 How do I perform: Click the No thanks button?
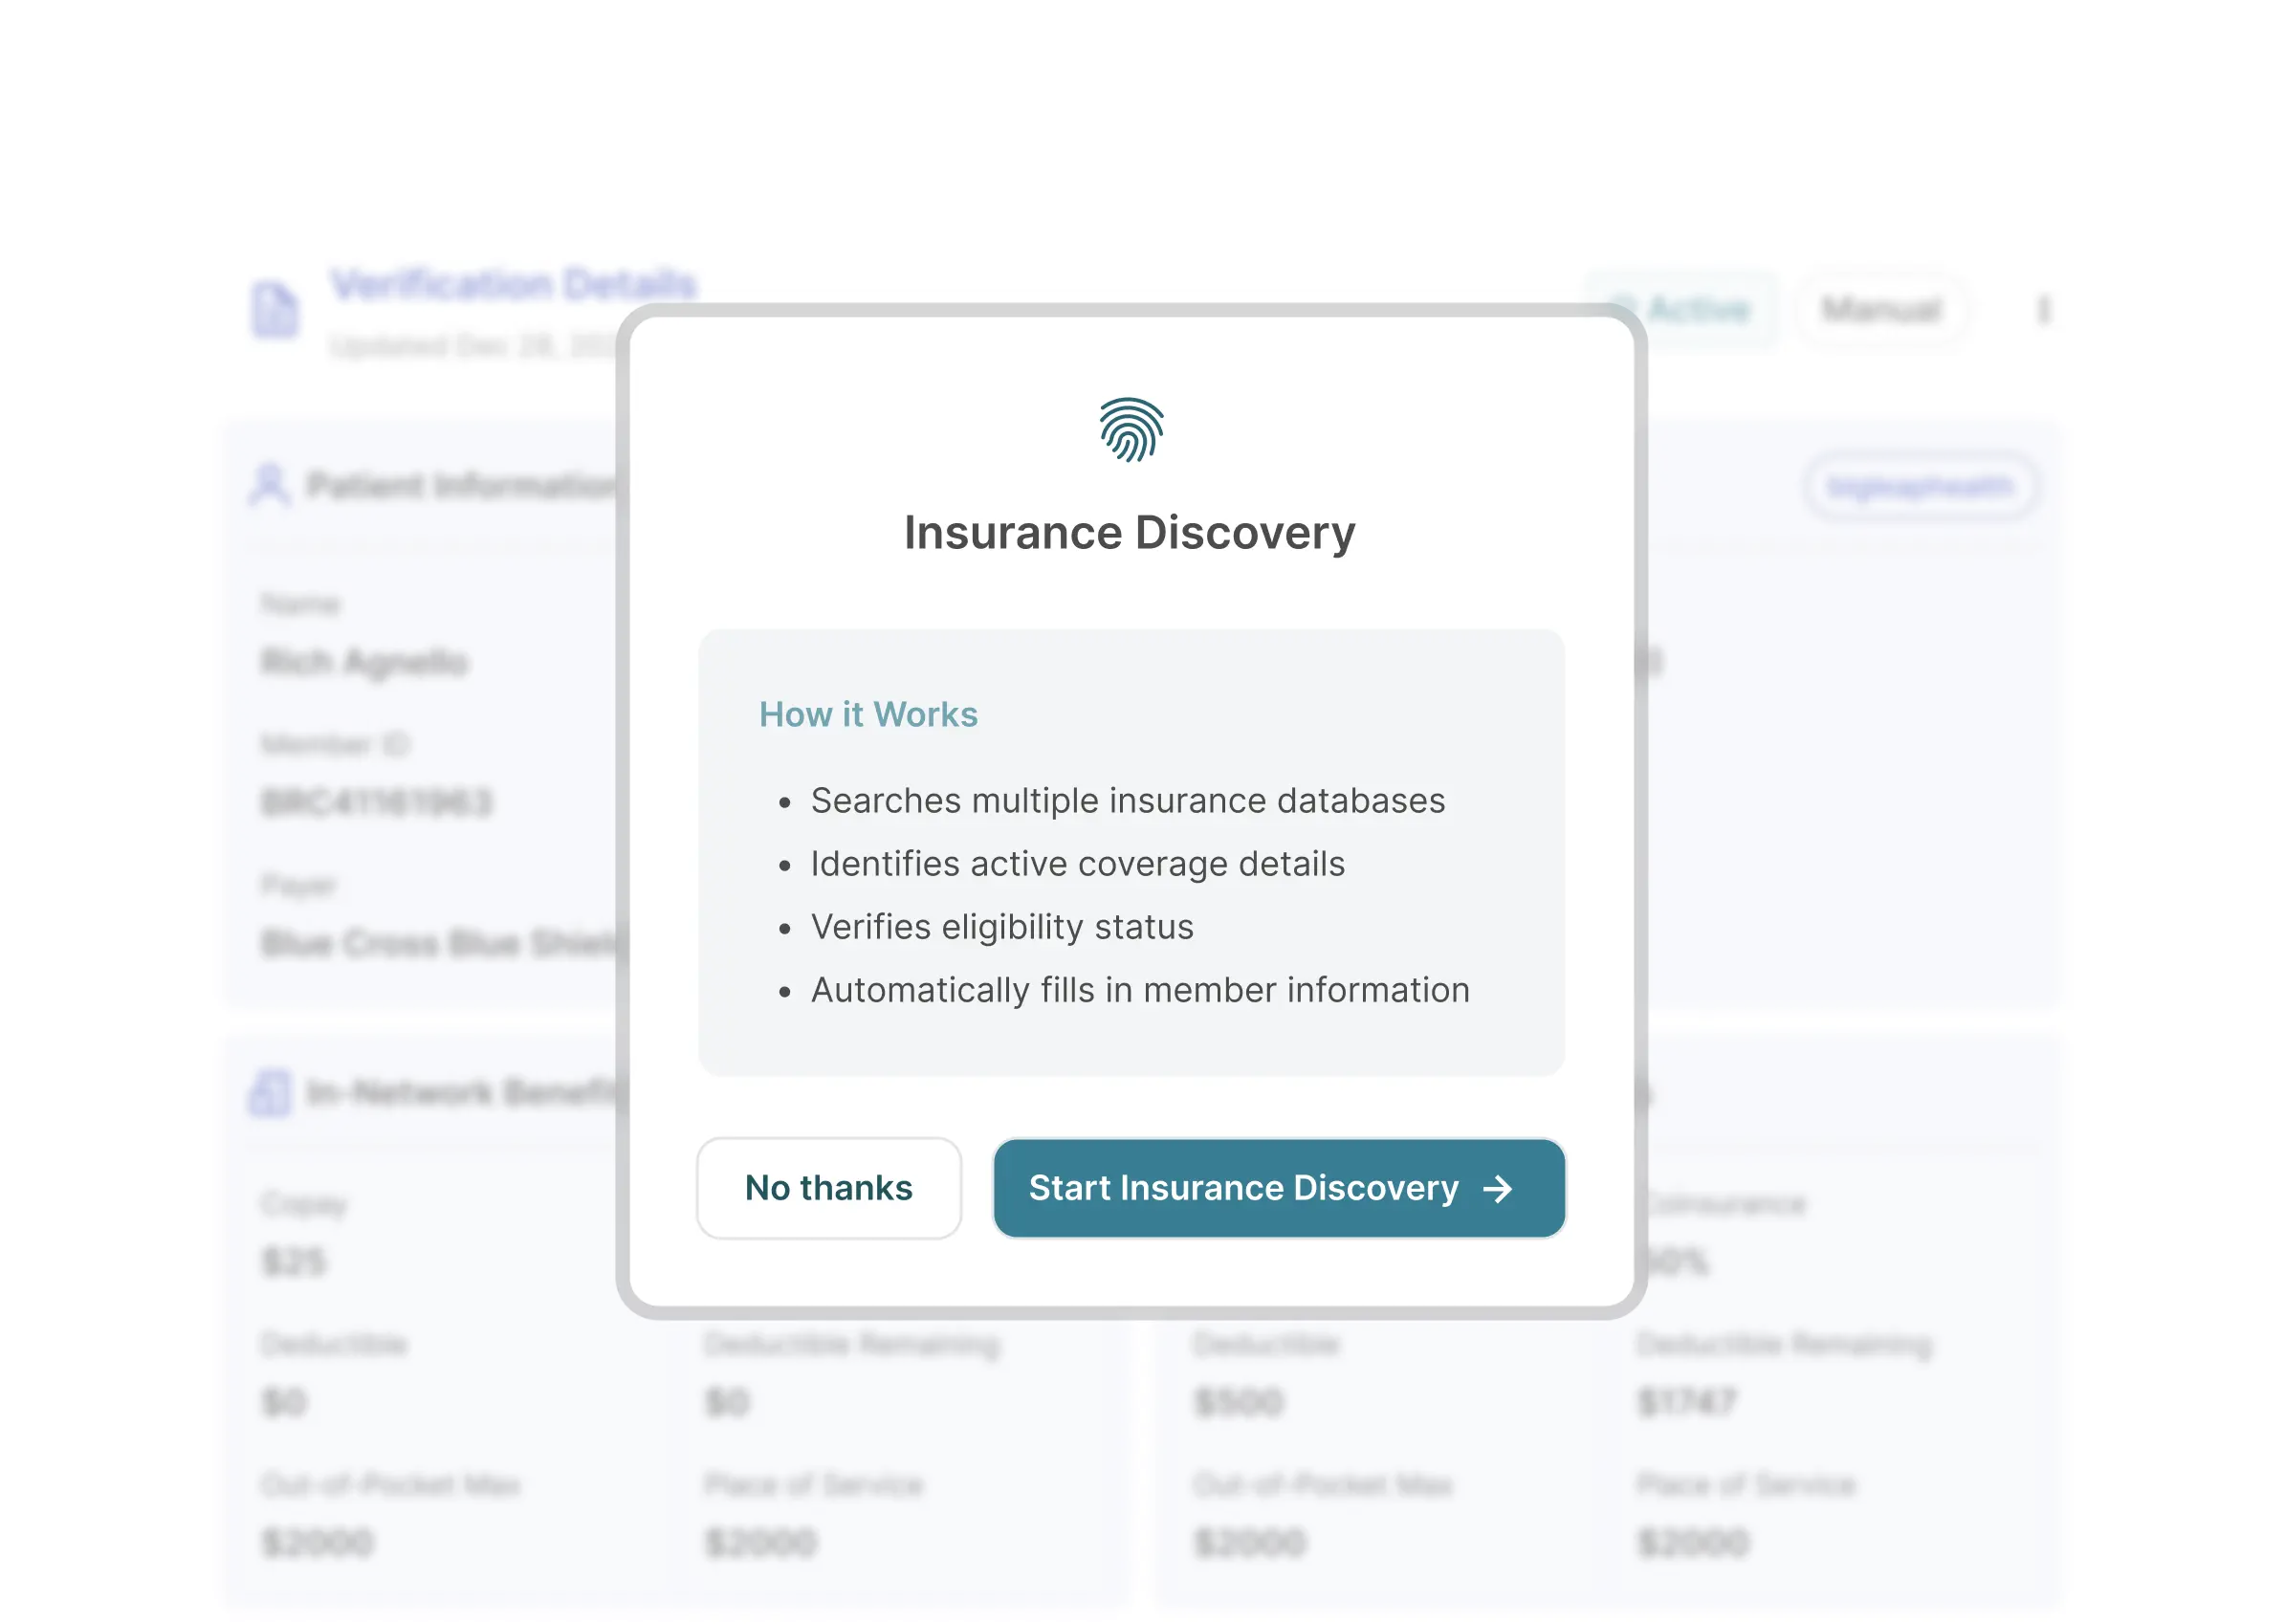[x=828, y=1189]
